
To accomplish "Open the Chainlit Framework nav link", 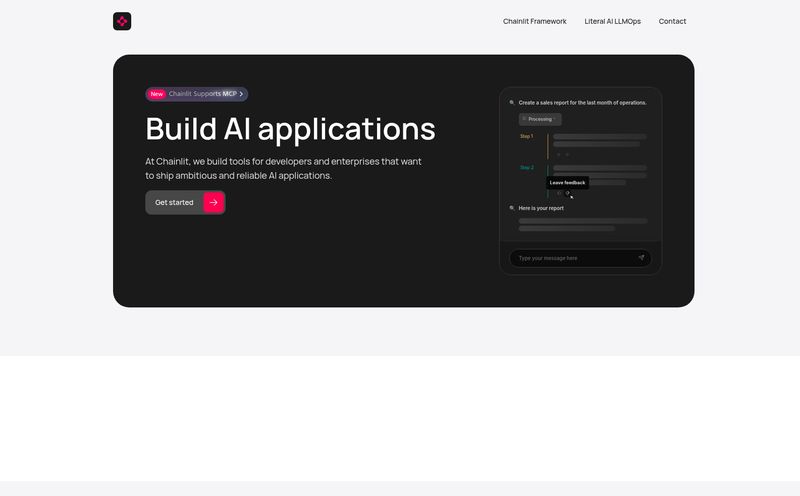I will pyautogui.click(x=534, y=21).
